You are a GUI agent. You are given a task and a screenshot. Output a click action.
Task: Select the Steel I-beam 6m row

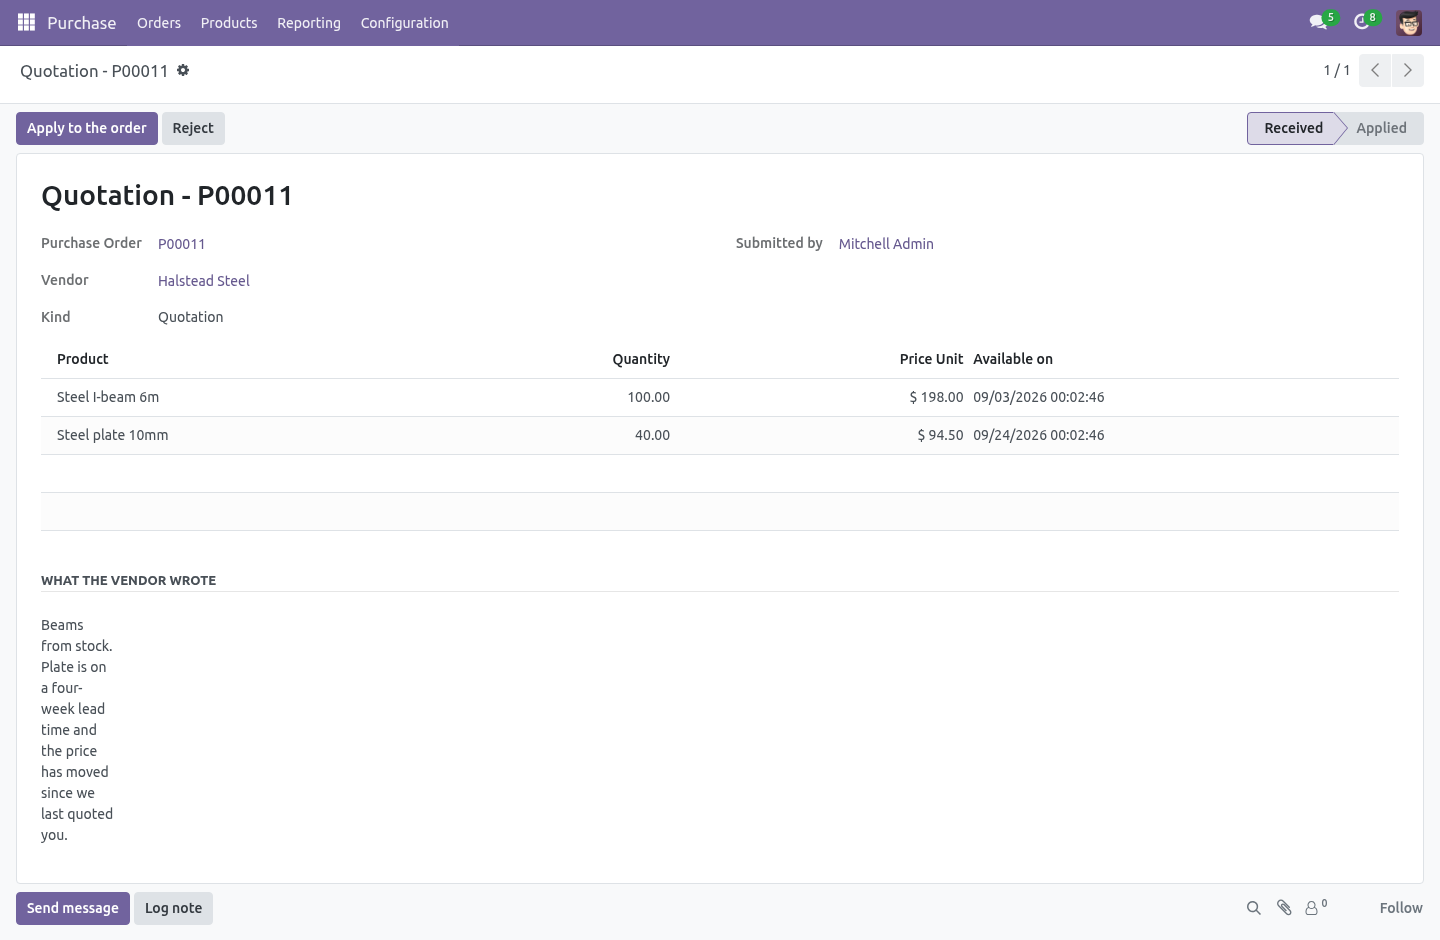point(720,397)
